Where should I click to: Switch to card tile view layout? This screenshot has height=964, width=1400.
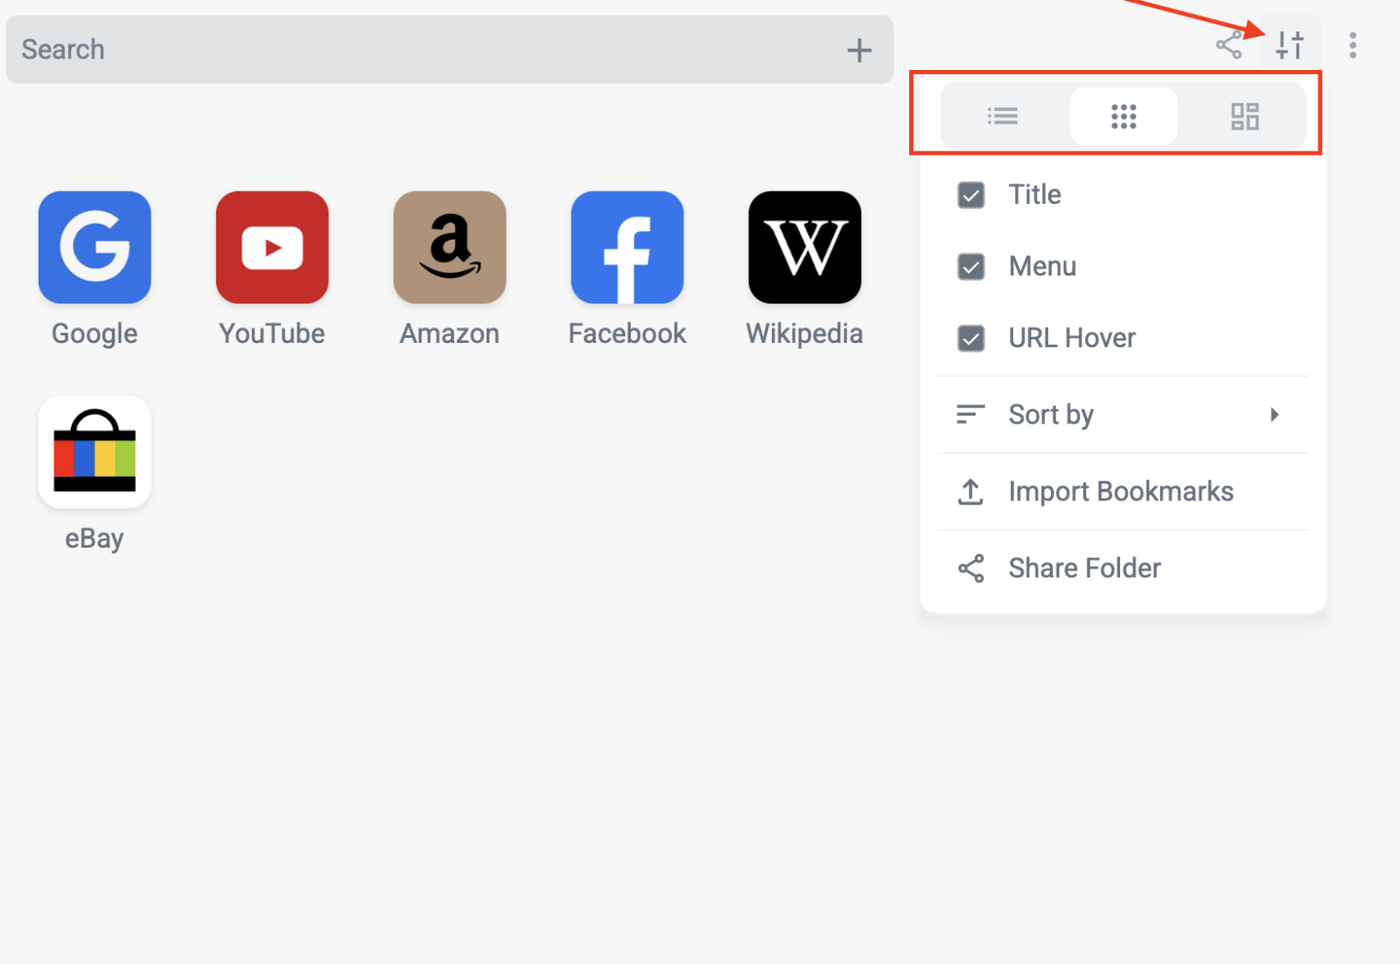[1245, 117]
